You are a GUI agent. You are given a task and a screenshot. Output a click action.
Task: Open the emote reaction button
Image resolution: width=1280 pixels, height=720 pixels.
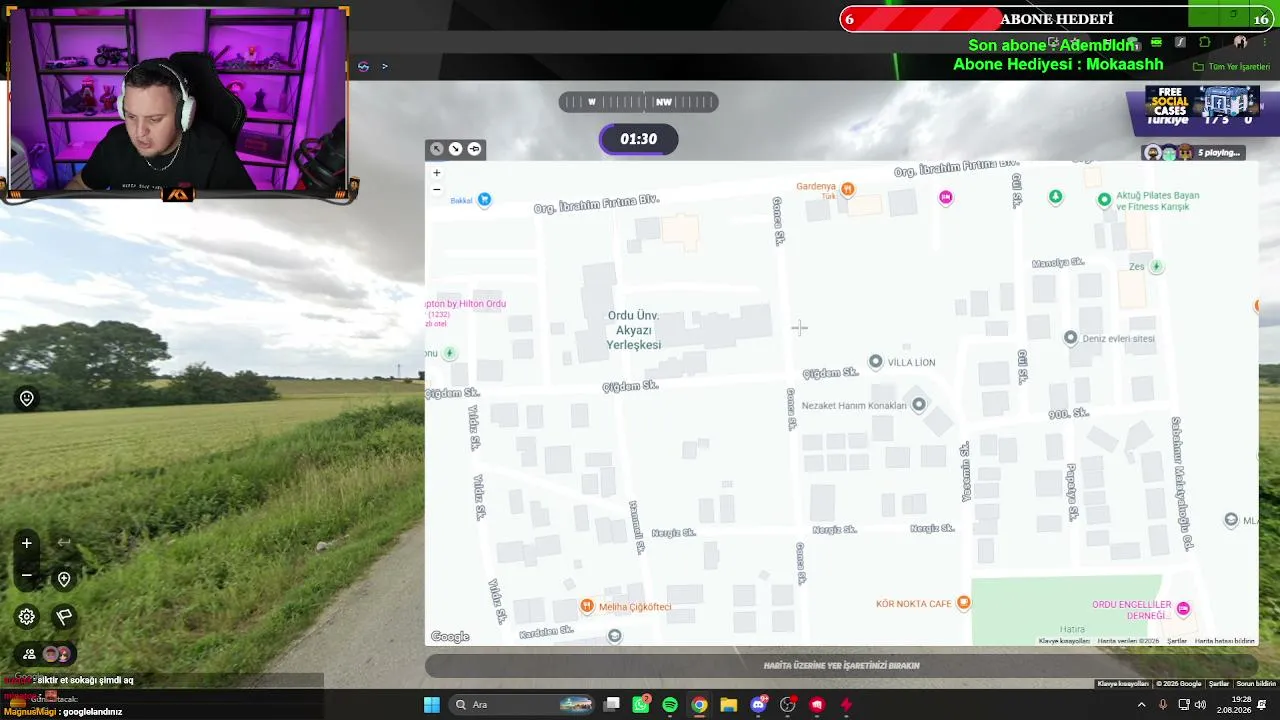[x=27, y=398]
